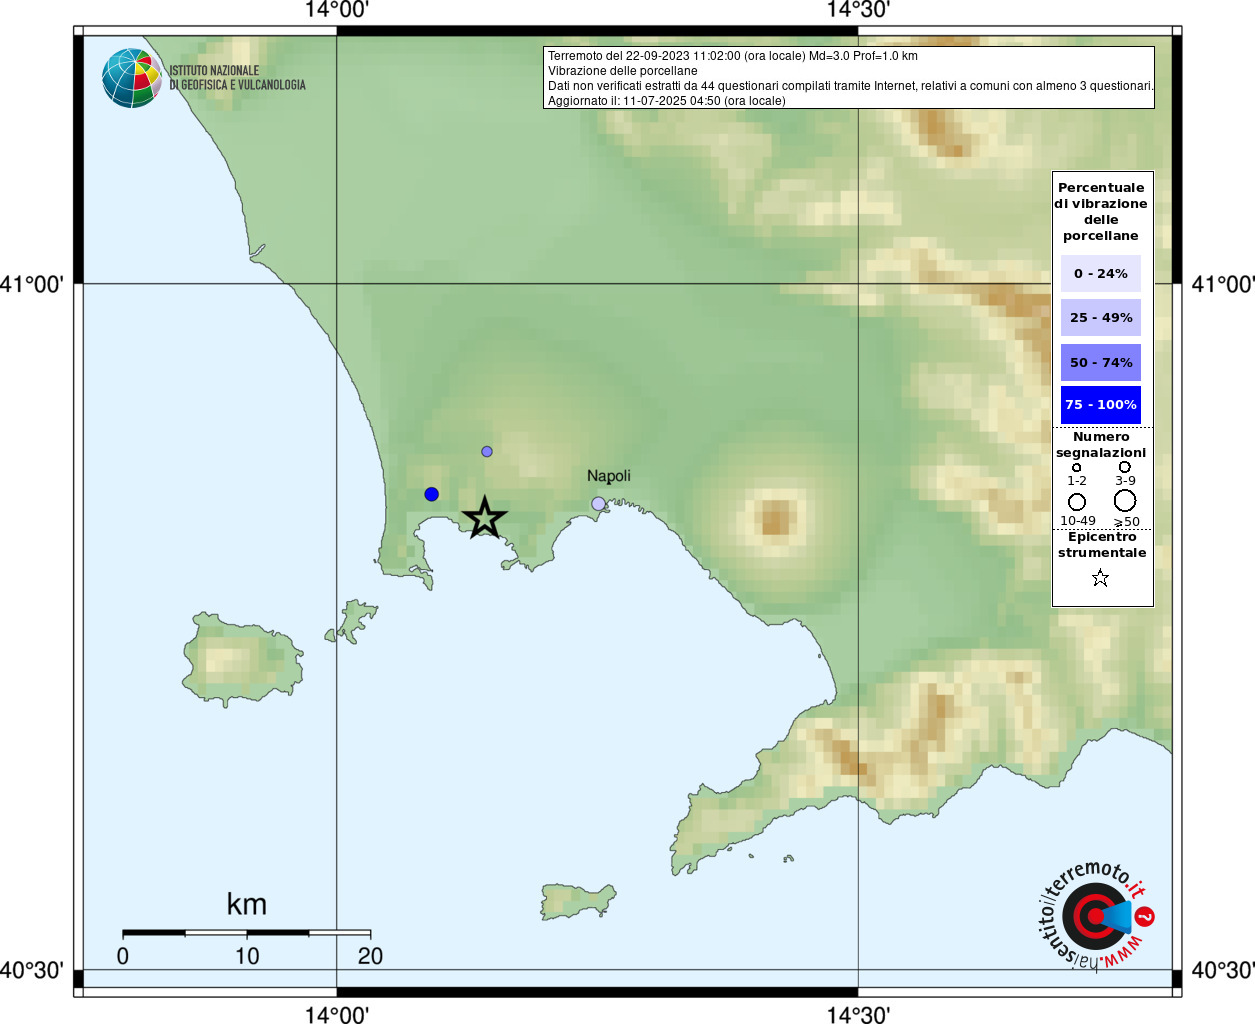Click the haisentitoilterremoto.it target logo
The height and width of the screenshot is (1024, 1255).
click(x=1096, y=916)
